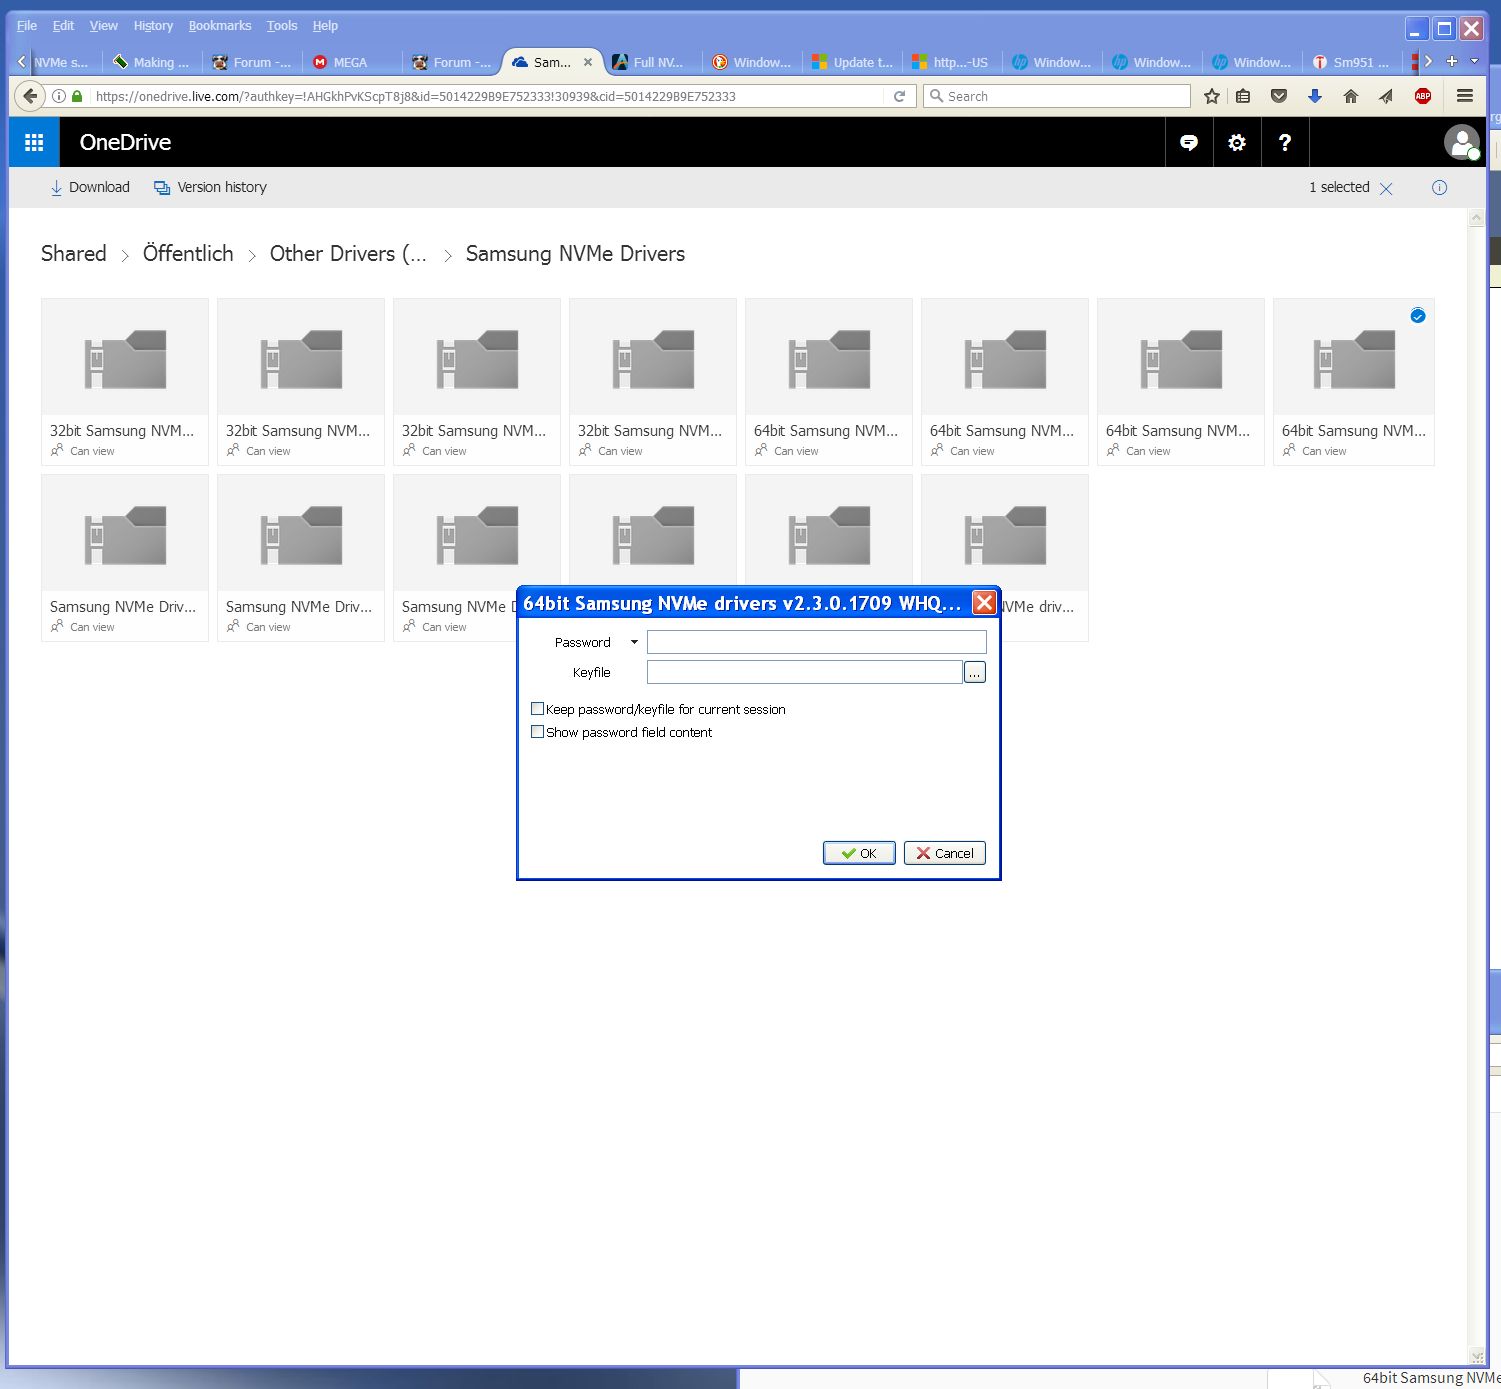Switch to the 'Full NV...' tab
The height and width of the screenshot is (1389, 1501).
[651, 62]
